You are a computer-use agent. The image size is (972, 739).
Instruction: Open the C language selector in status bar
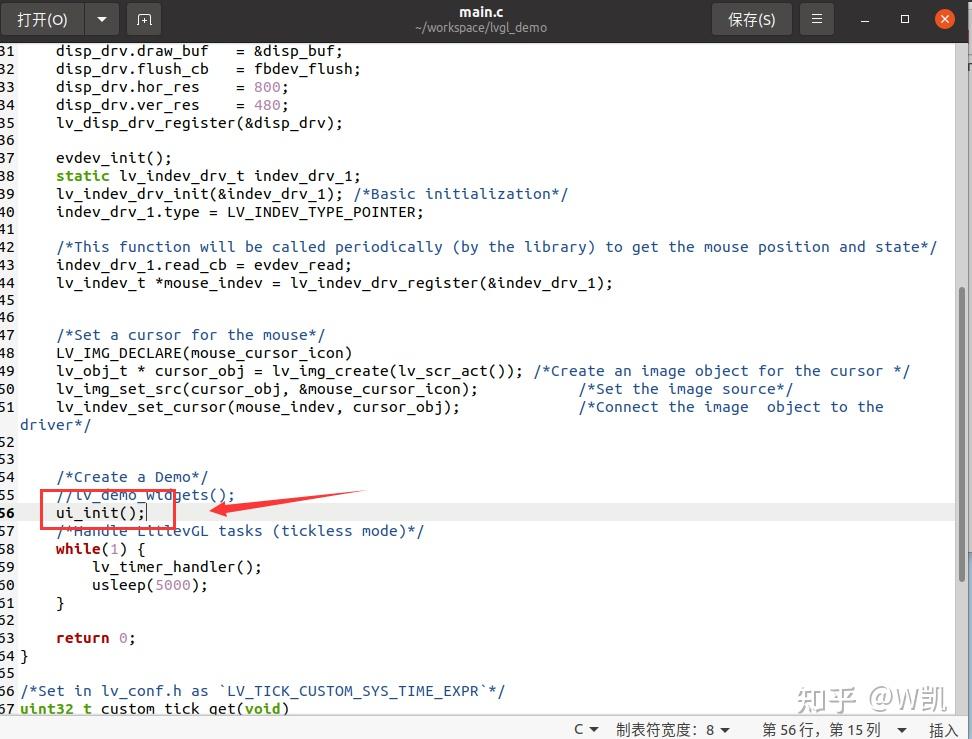(x=586, y=729)
